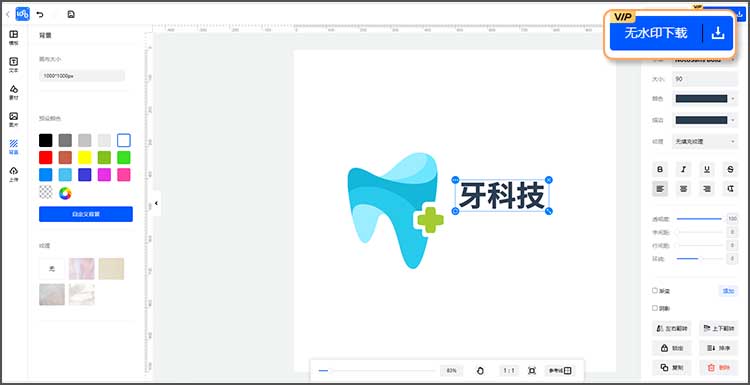Open the 素材 materials sidebar tab
The width and height of the screenshot is (750, 385).
pos(14,92)
